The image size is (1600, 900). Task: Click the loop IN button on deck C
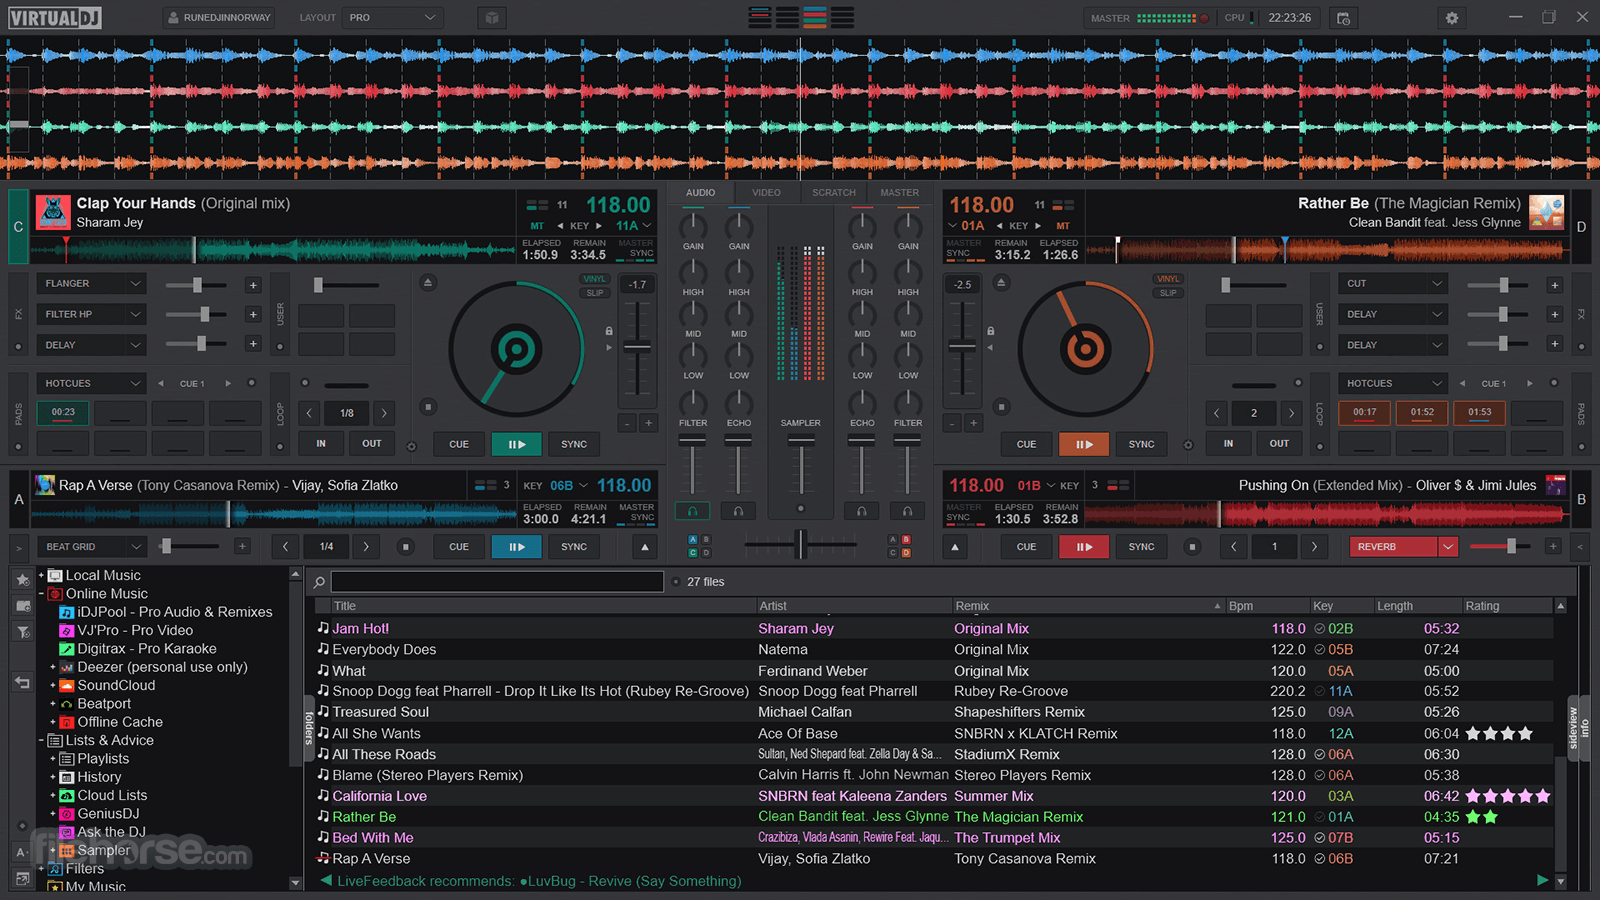321,444
